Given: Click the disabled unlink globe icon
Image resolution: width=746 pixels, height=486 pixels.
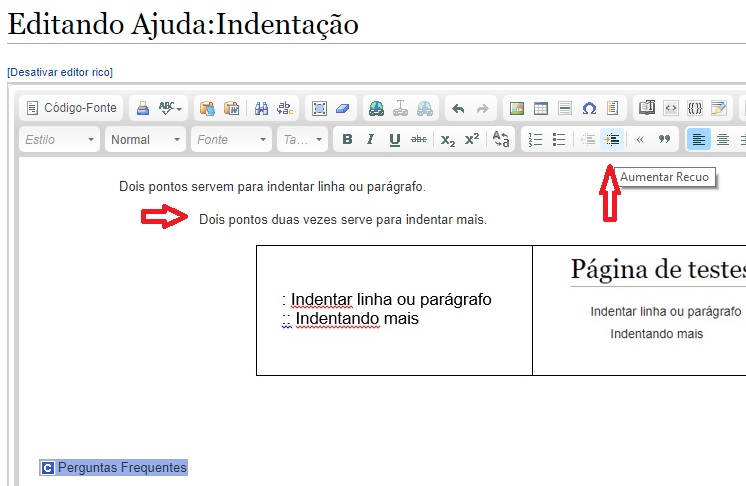Looking at the screenshot, I should (425, 108).
